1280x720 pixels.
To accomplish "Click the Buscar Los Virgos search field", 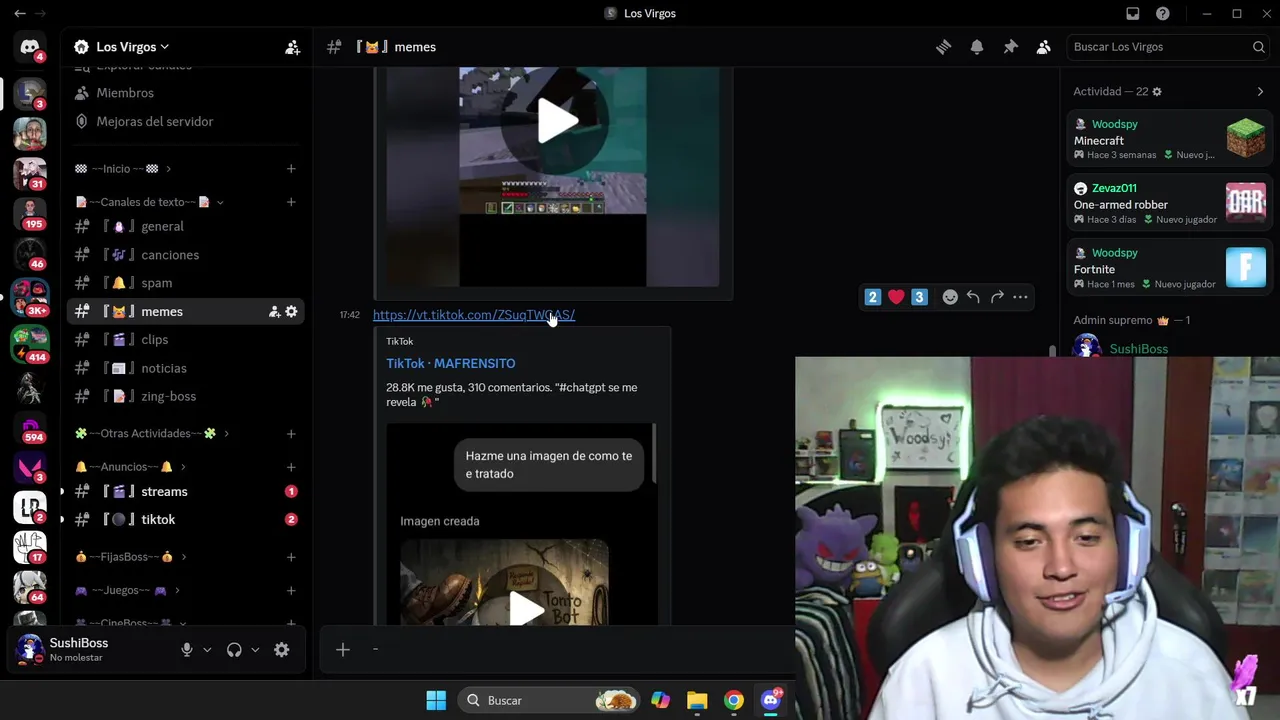I will (x=1169, y=47).
